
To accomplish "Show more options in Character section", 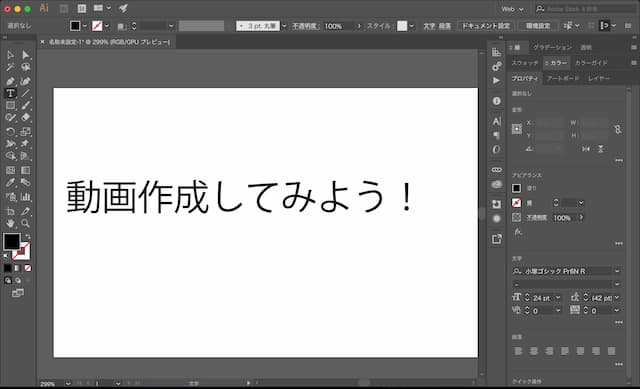I will [x=619, y=322].
